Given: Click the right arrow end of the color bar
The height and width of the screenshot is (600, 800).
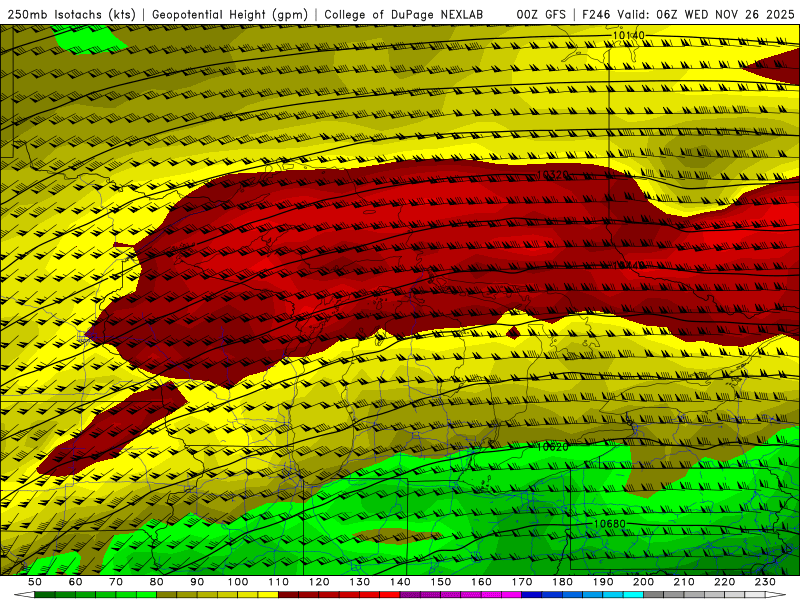Looking at the screenshot, I should click(x=776, y=595).
